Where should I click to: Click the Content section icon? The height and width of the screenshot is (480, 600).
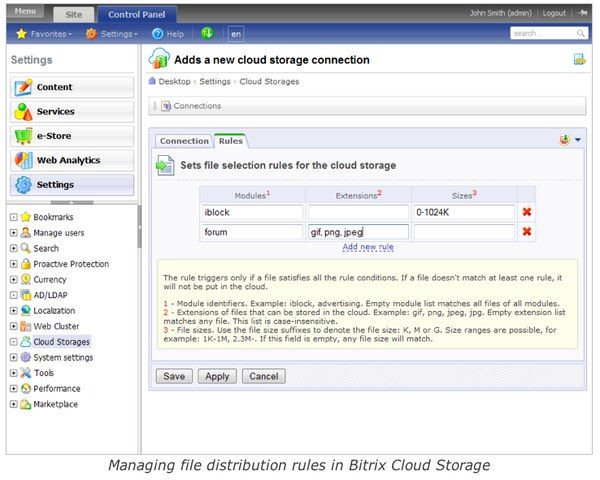click(x=23, y=87)
